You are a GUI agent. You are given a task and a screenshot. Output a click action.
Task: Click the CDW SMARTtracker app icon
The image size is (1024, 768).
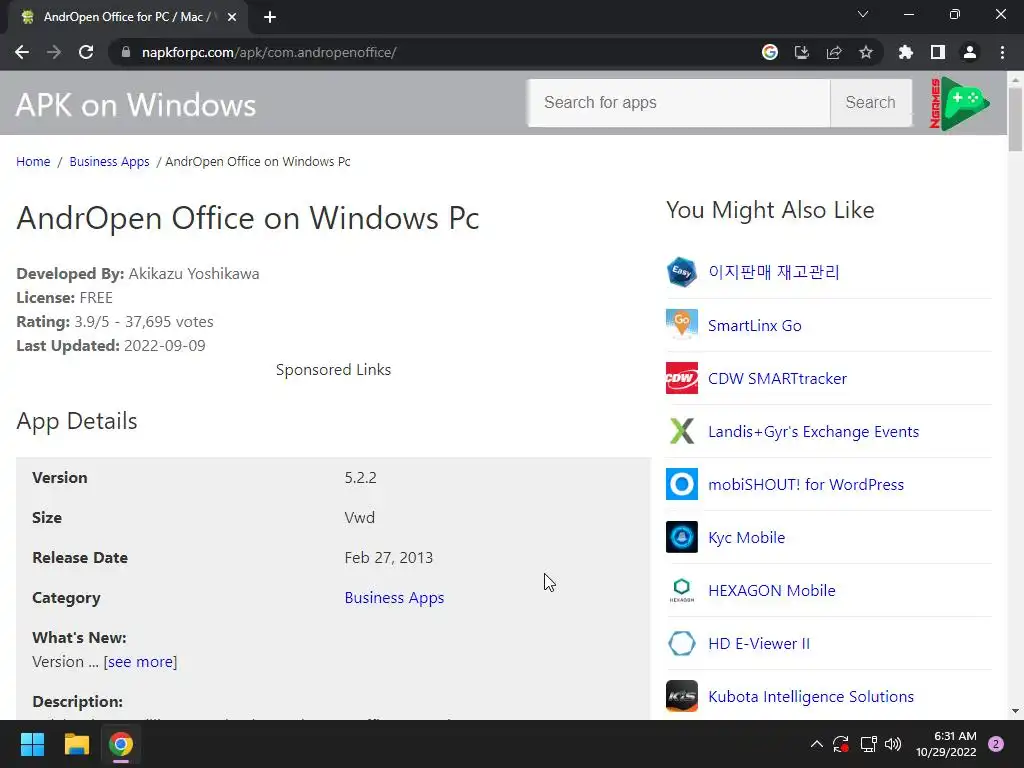click(x=682, y=378)
